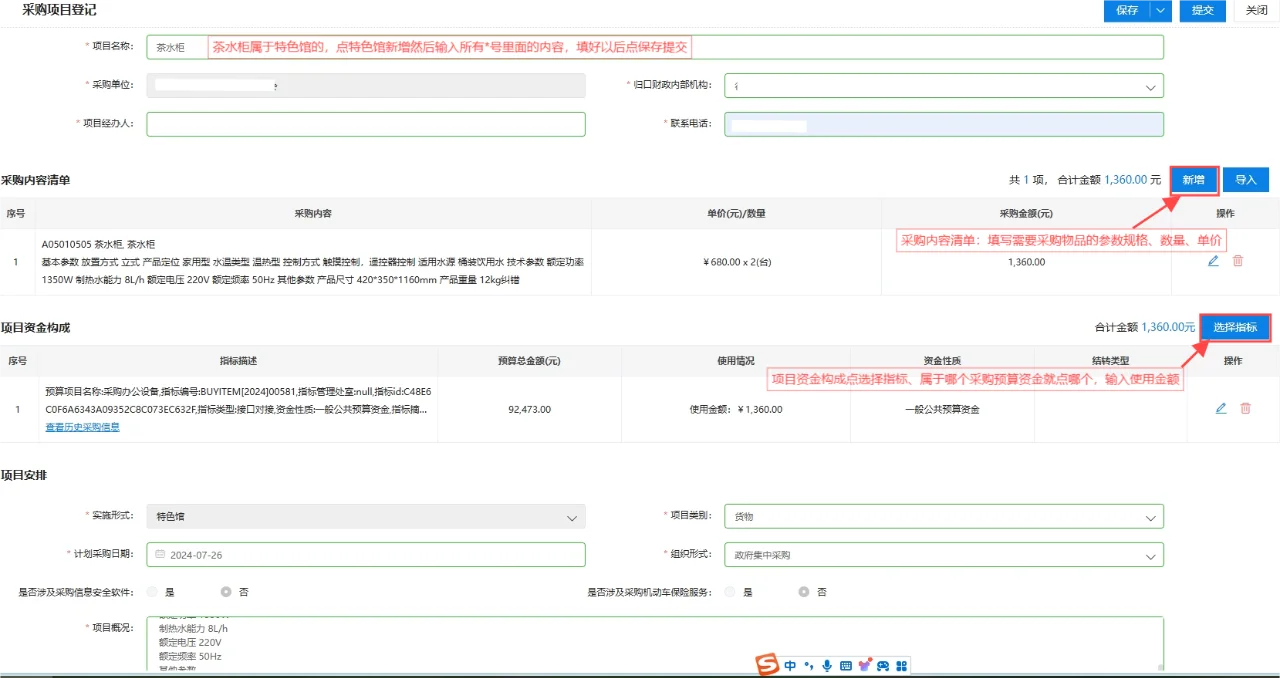
Task: Click the 项目概况 text area
Action: (x=655, y=644)
